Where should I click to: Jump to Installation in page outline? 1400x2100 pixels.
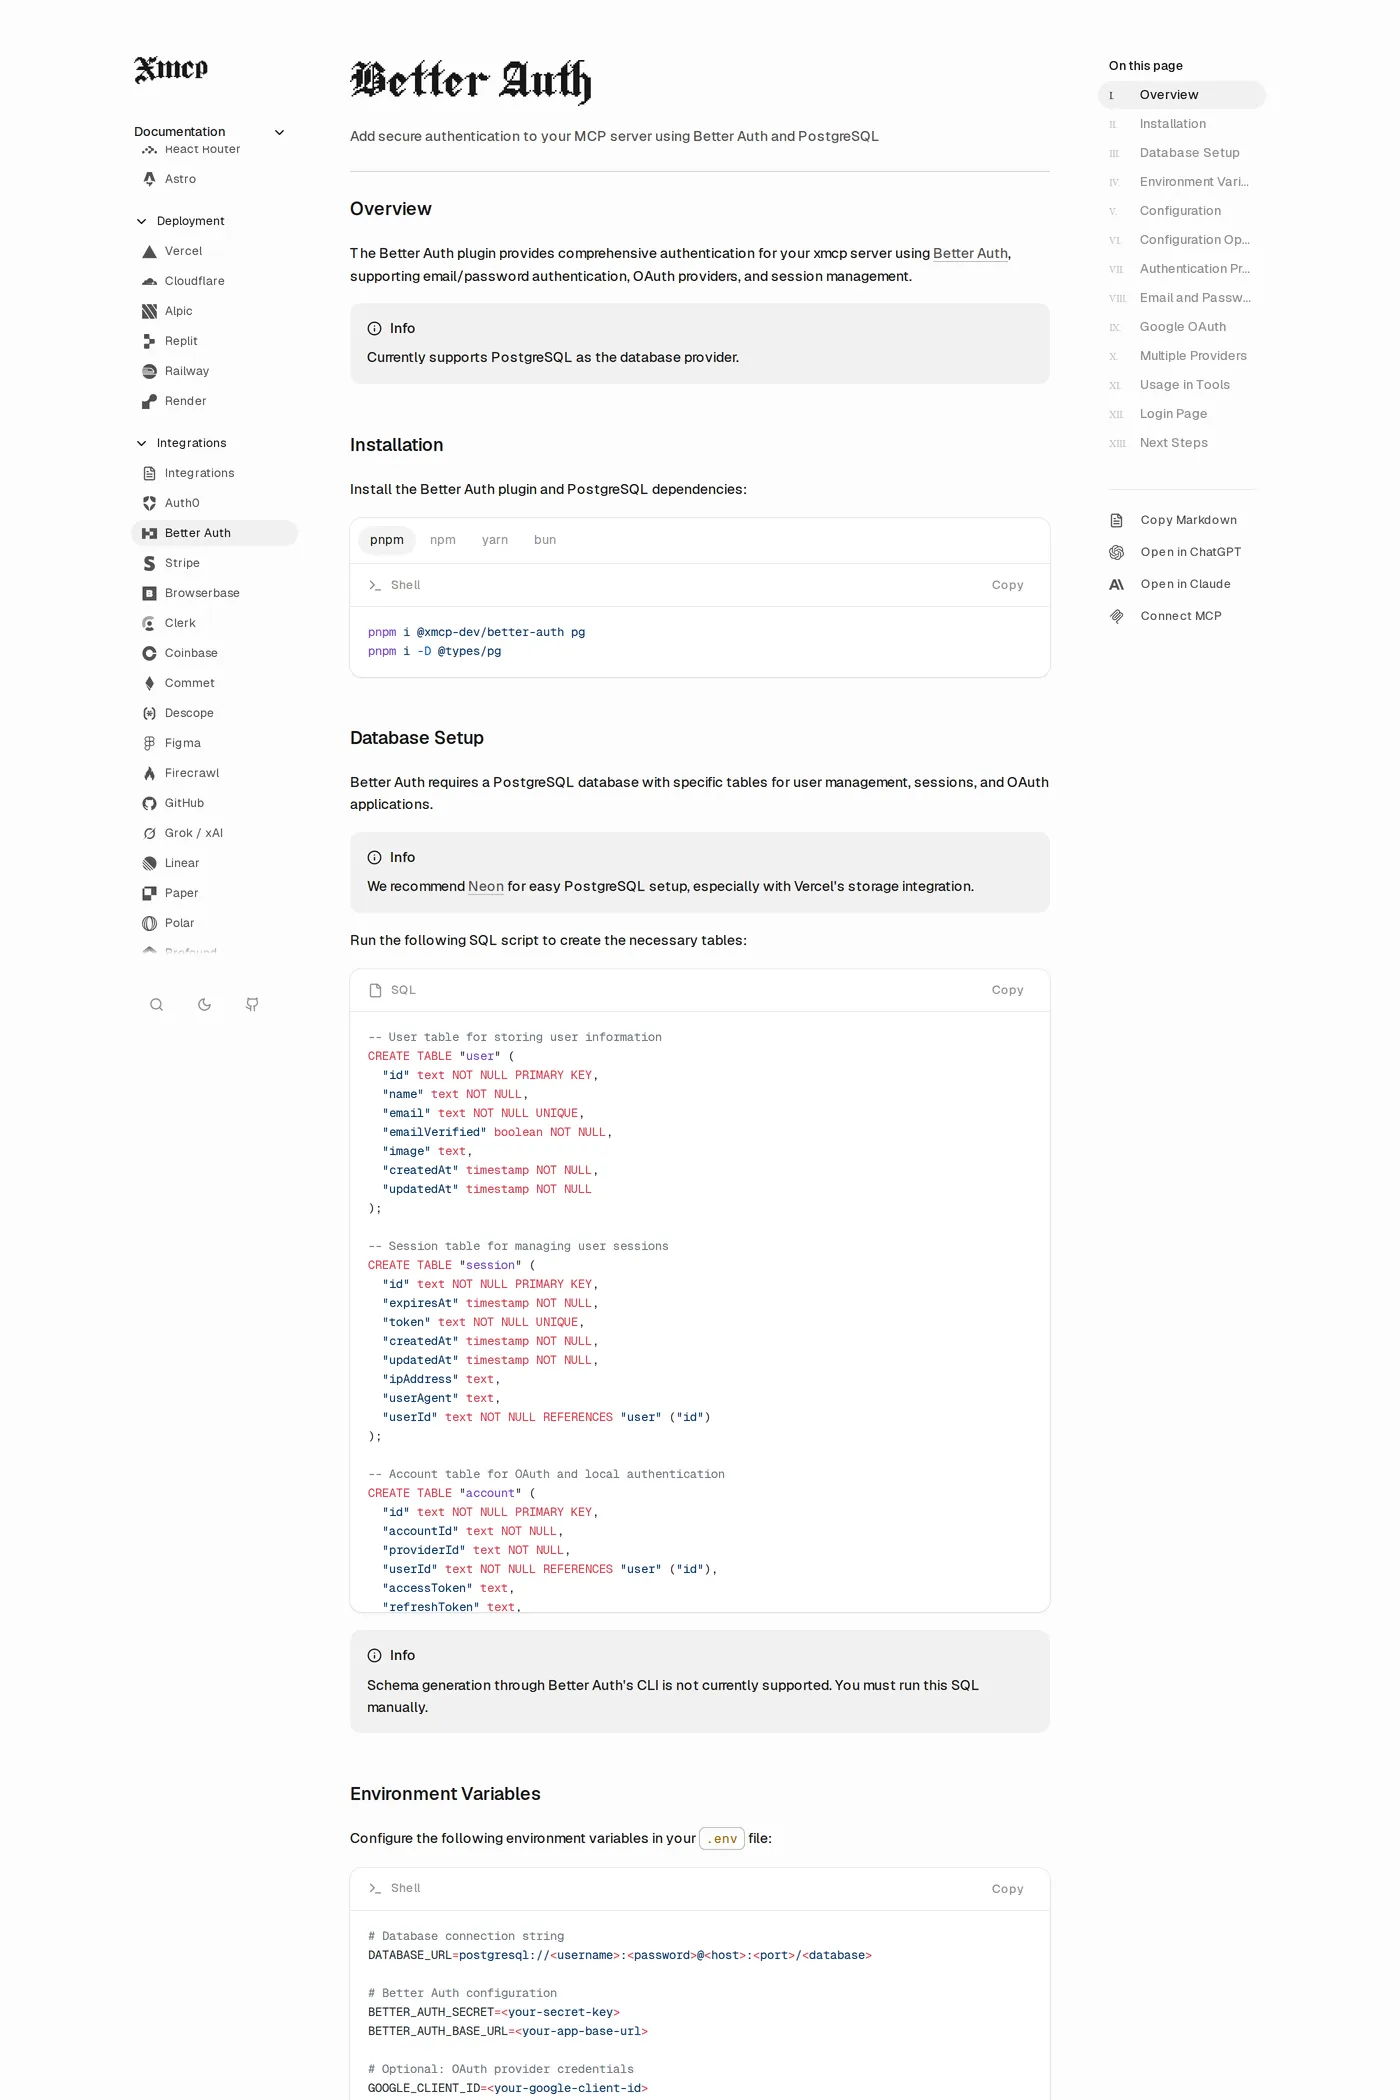point(1173,124)
